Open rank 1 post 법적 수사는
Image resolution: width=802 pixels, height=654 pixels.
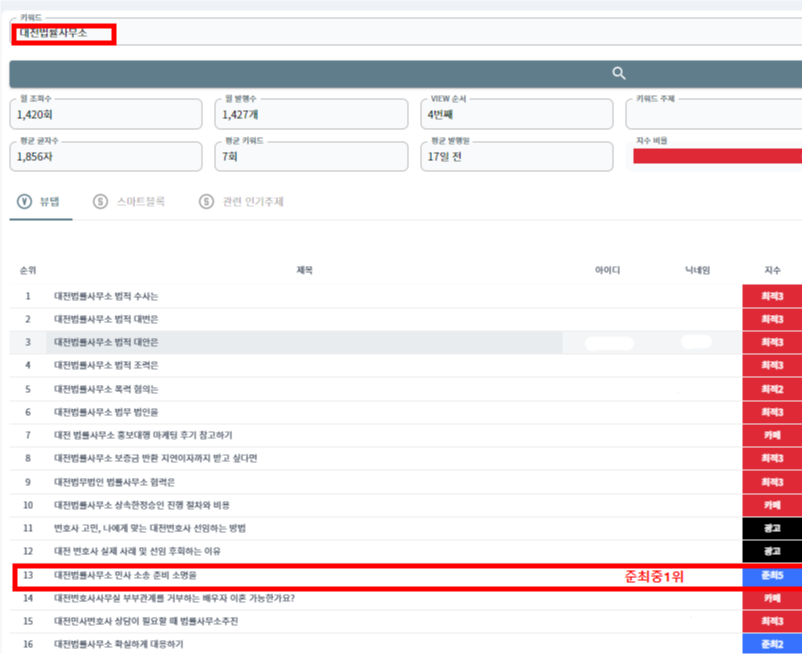pos(106,296)
